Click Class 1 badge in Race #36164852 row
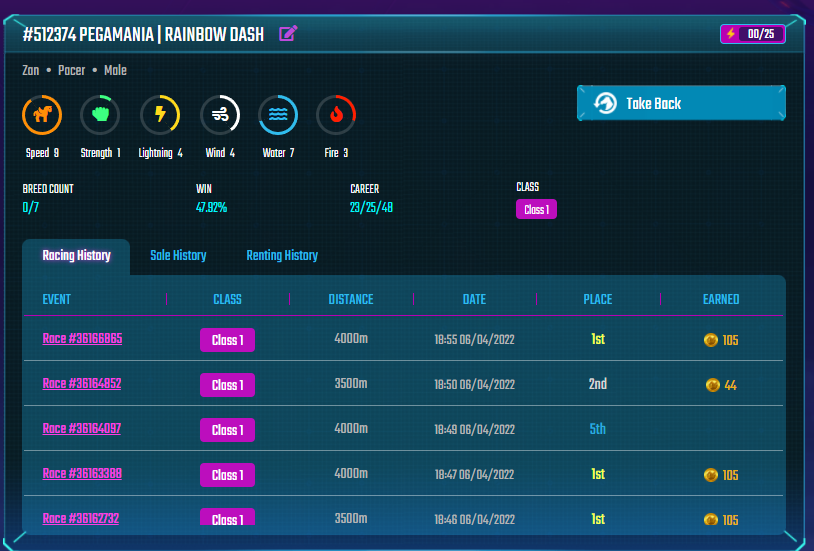The height and width of the screenshot is (551, 814). (227, 385)
